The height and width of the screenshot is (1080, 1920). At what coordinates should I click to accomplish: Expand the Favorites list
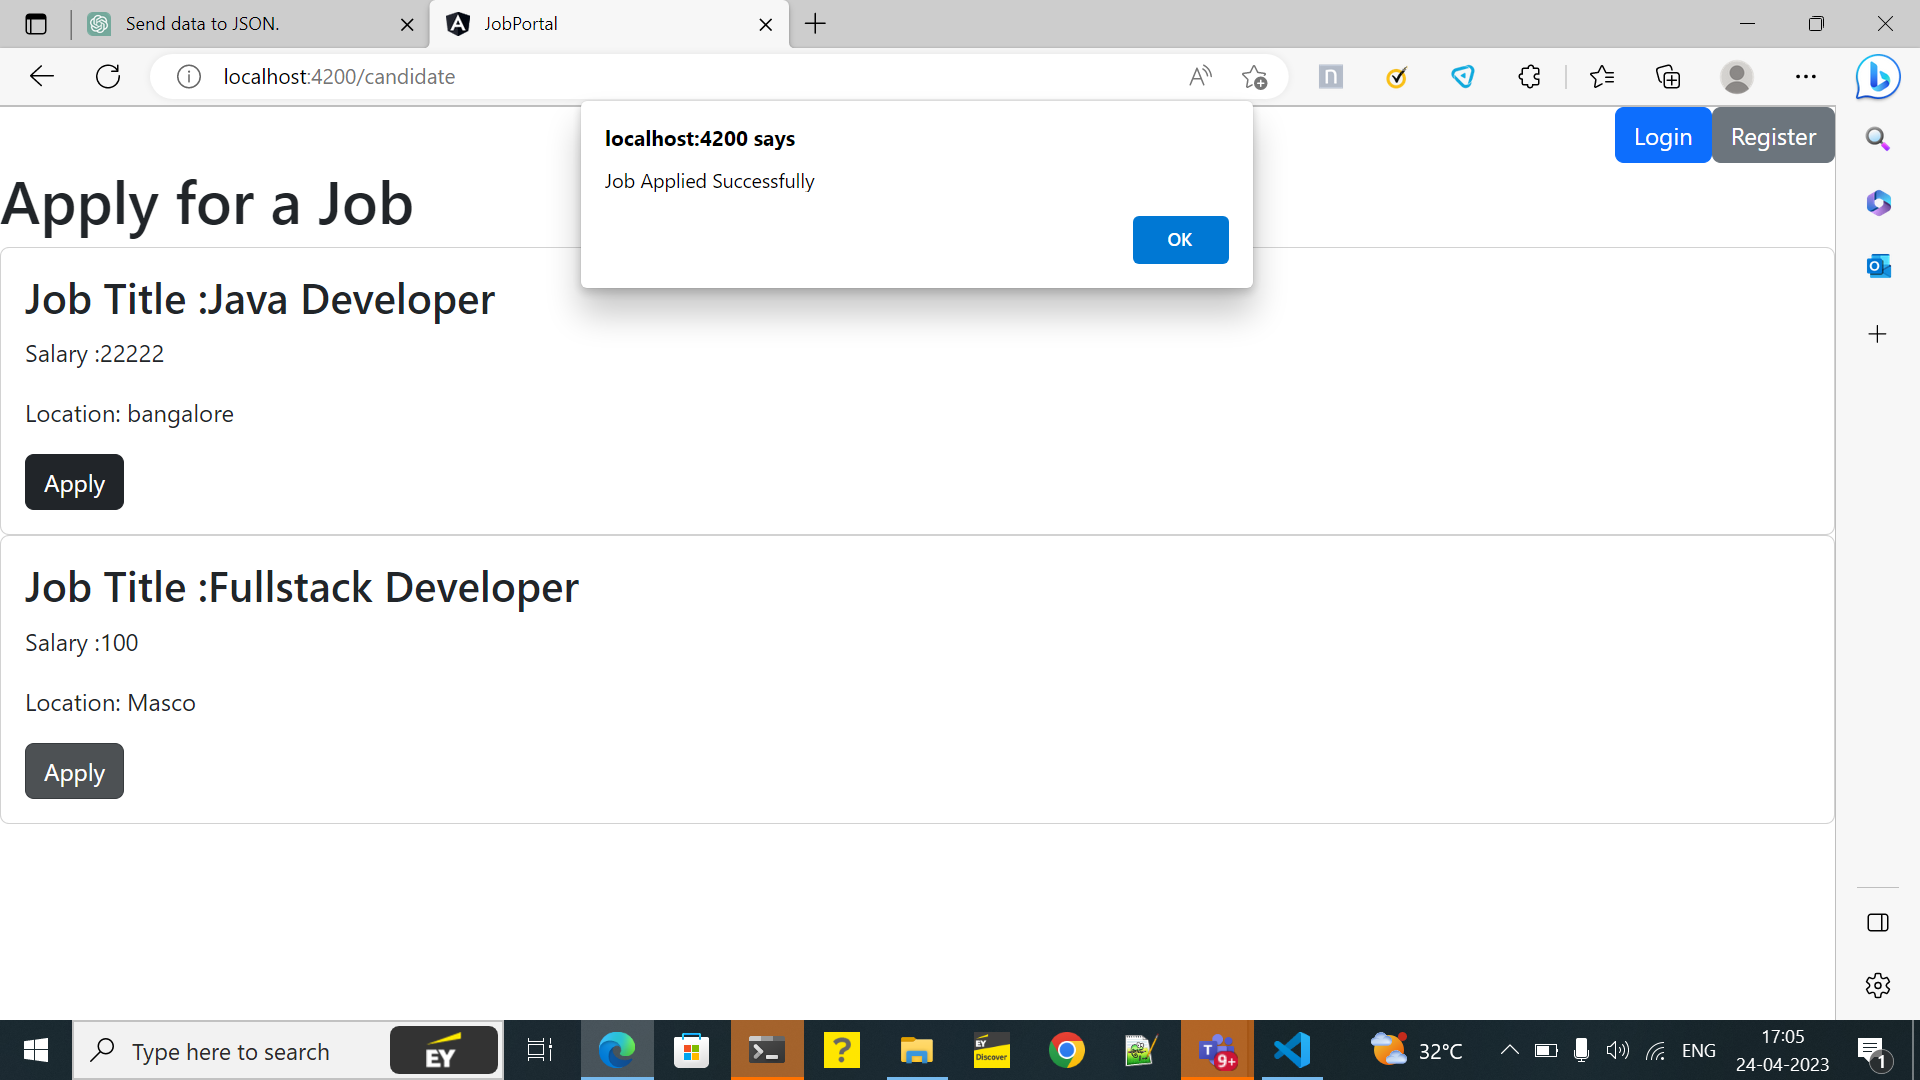[x=1602, y=76]
